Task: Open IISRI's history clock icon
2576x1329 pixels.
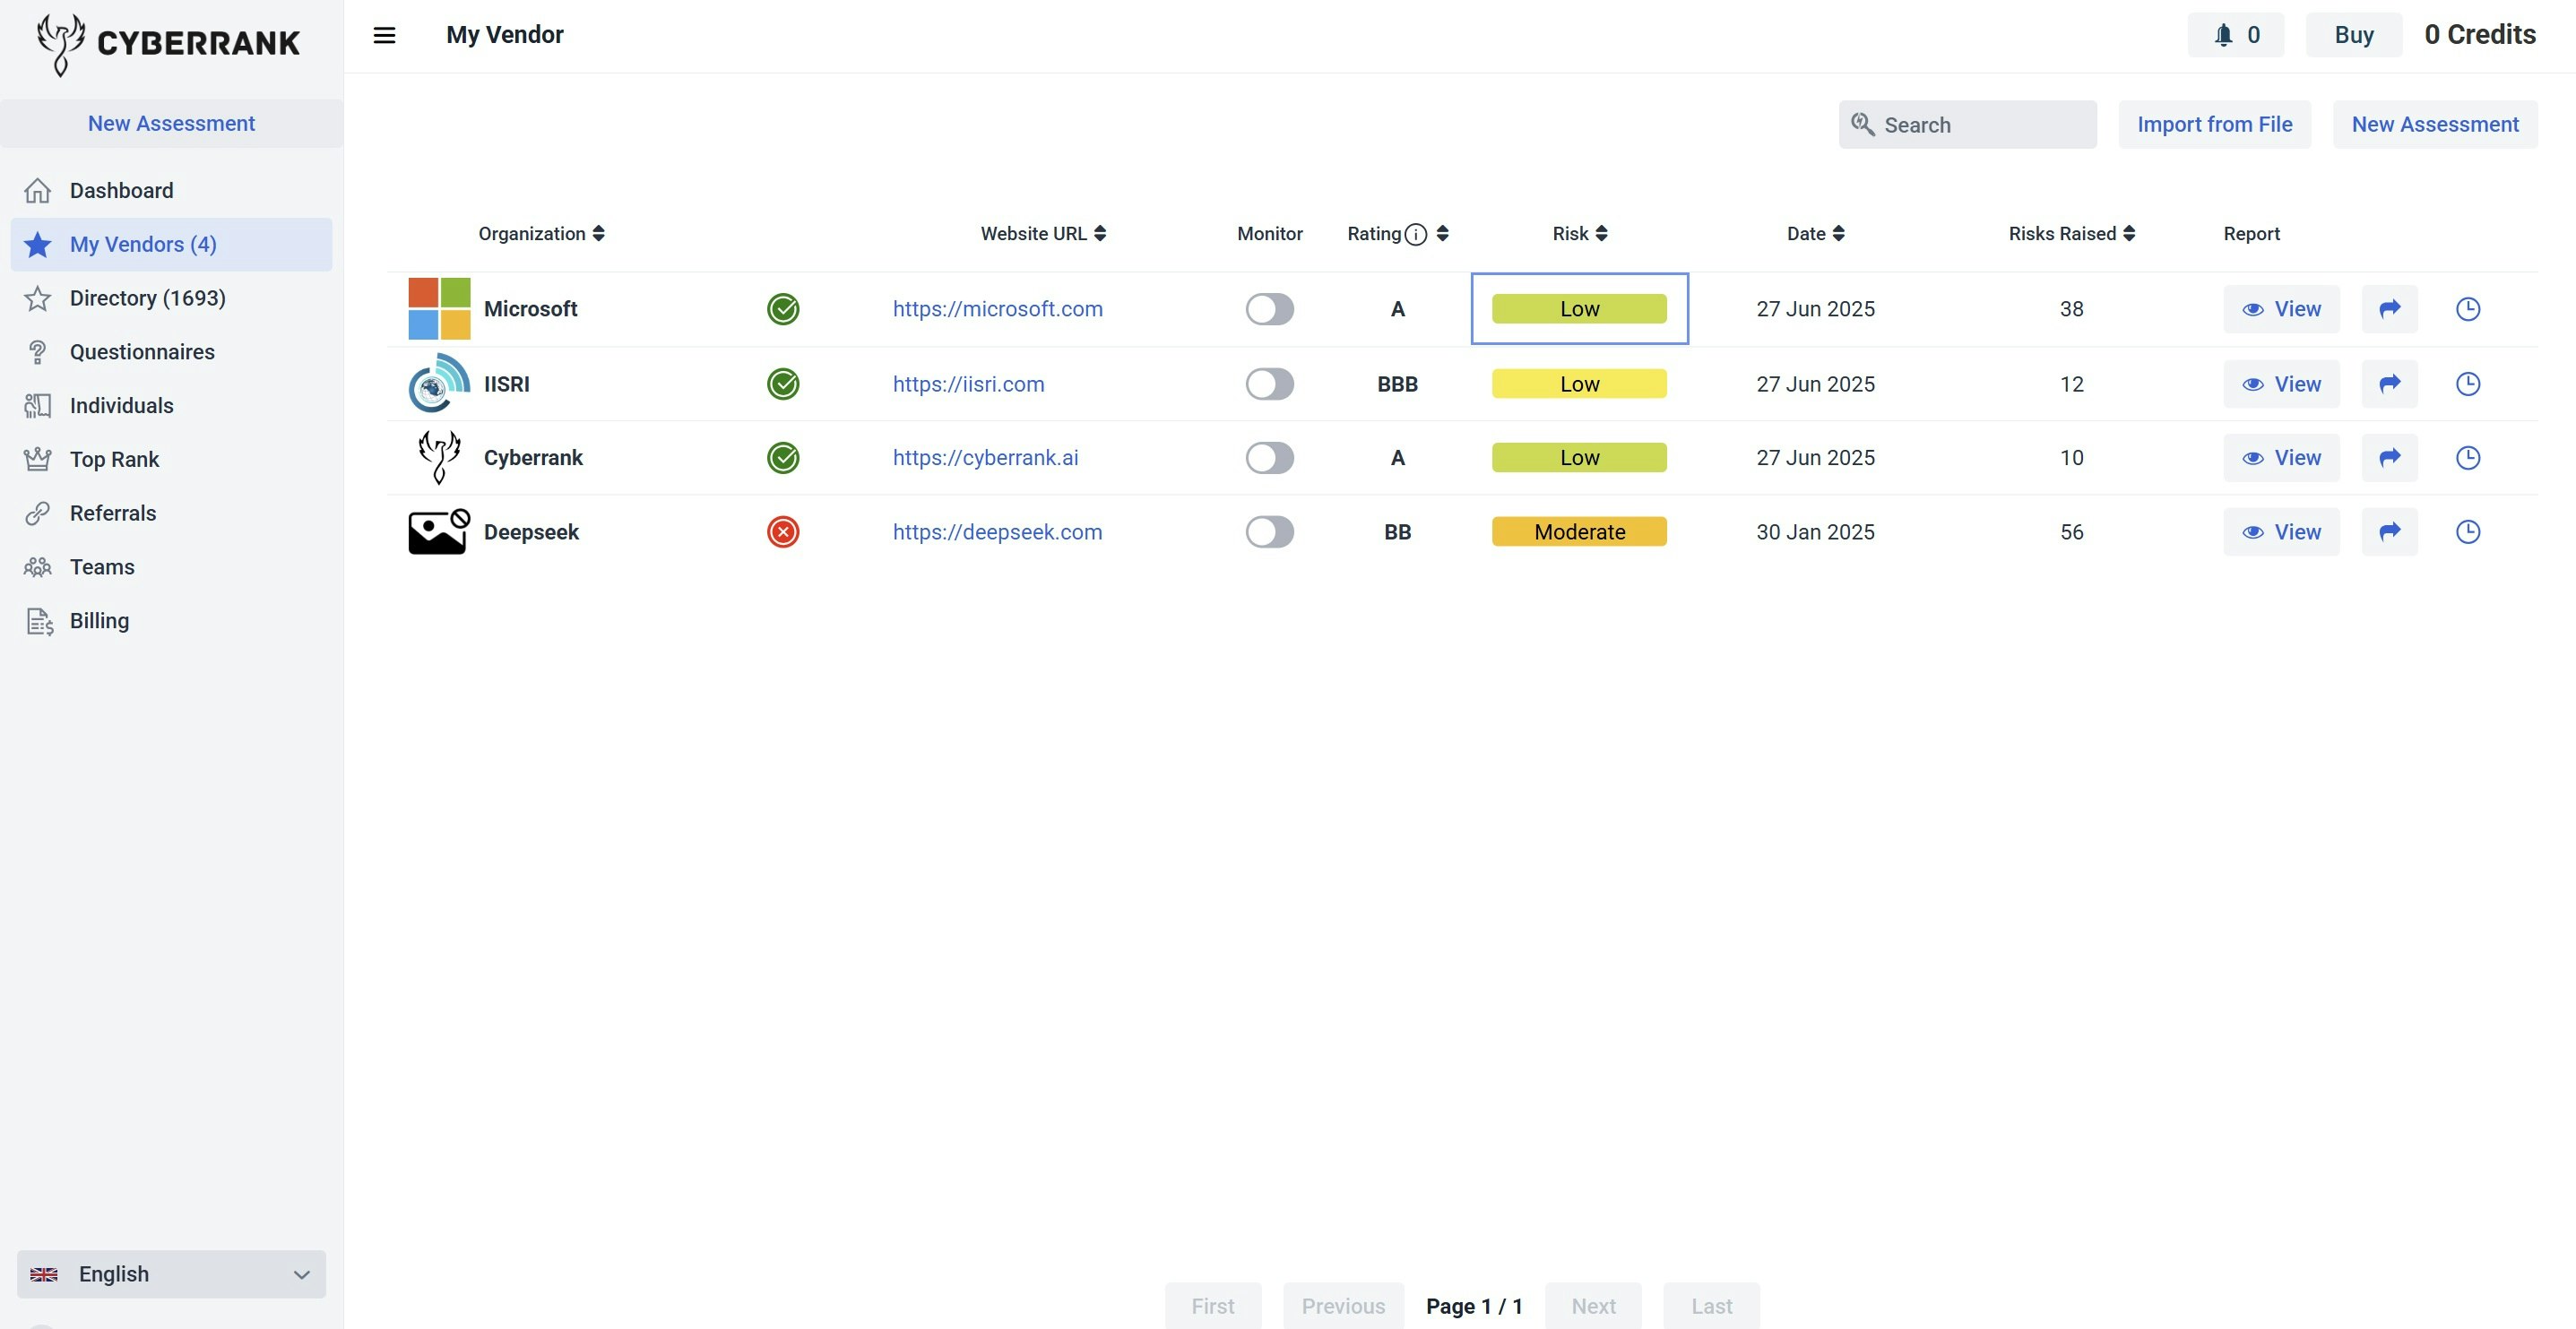Action: 2468,384
